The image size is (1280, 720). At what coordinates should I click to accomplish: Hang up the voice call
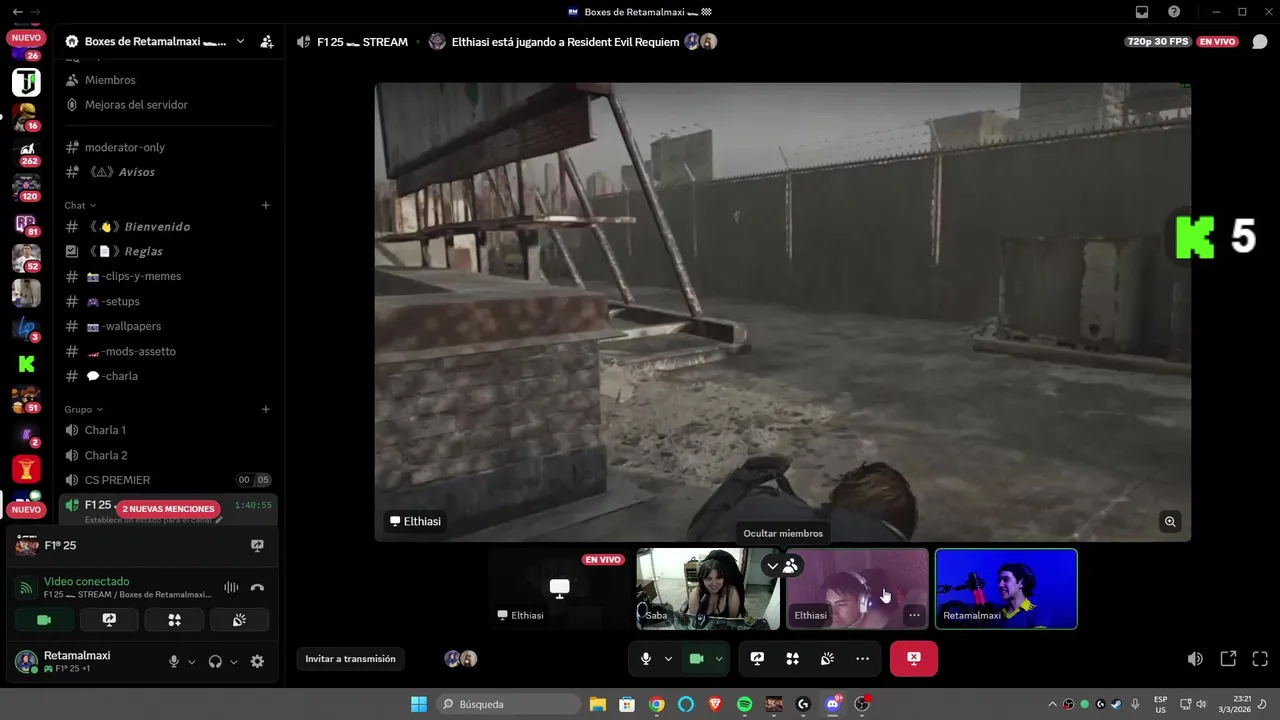pyautogui.click(x=257, y=588)
